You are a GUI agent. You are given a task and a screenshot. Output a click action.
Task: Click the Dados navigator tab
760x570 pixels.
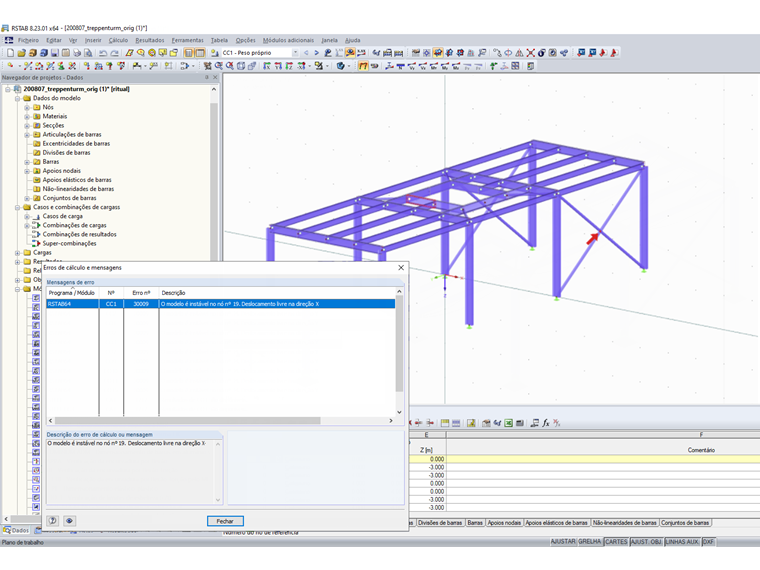click(x=16, y=530)
